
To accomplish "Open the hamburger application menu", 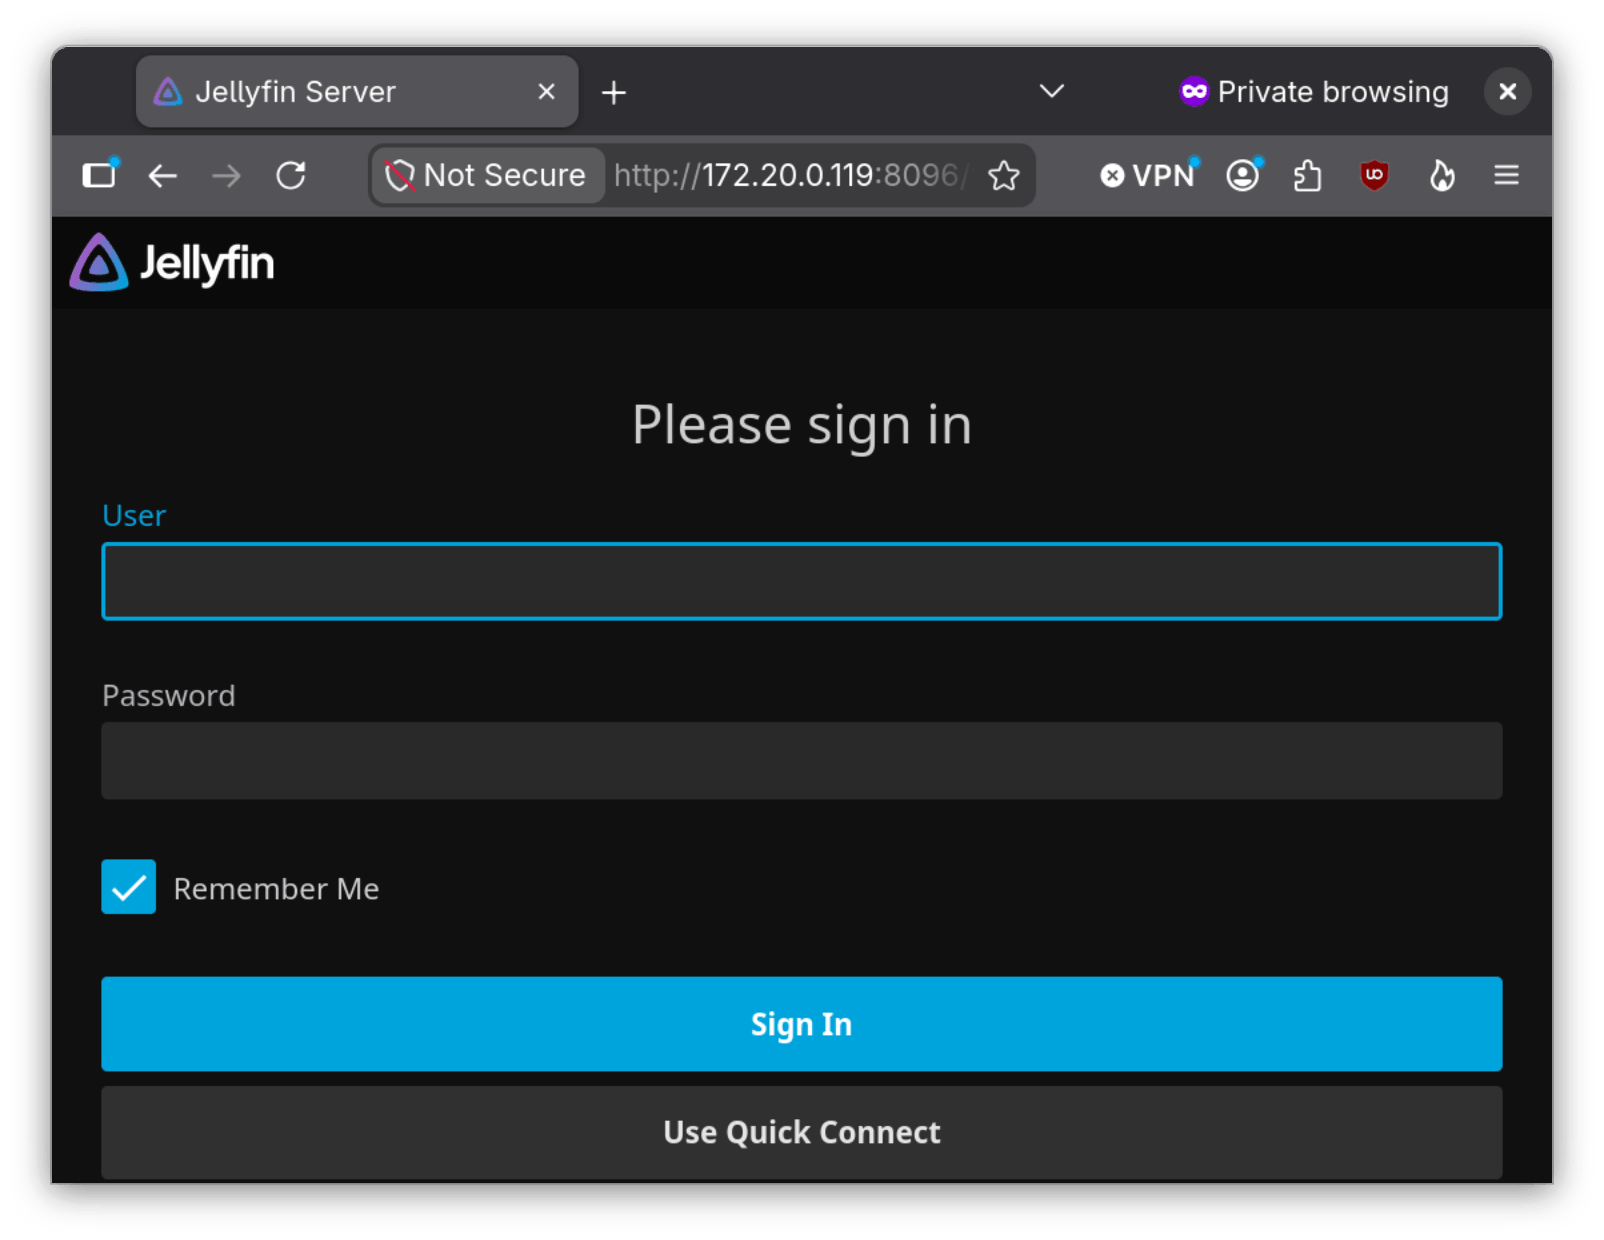I will (x=1507, y=176).
